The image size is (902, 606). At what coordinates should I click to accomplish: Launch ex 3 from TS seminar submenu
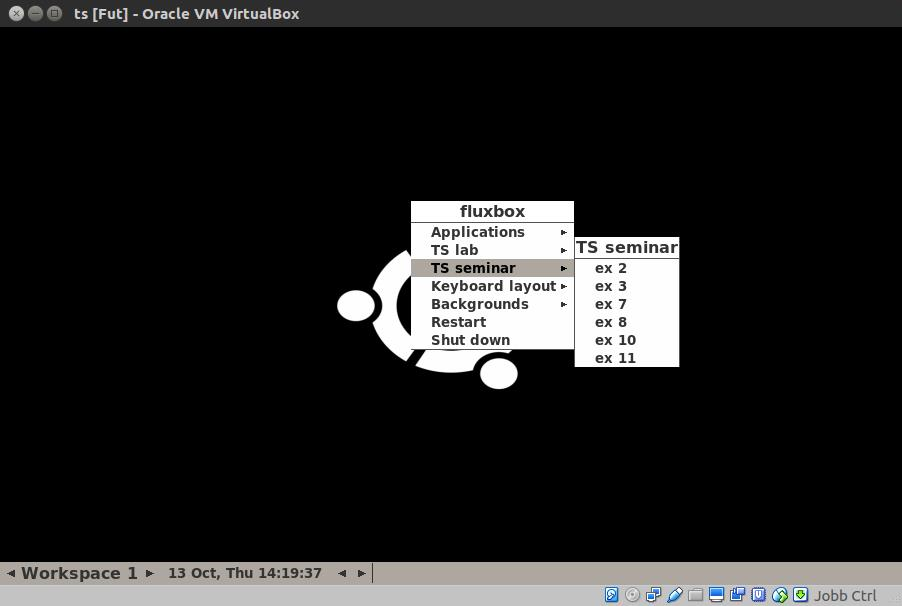point(626,286)
